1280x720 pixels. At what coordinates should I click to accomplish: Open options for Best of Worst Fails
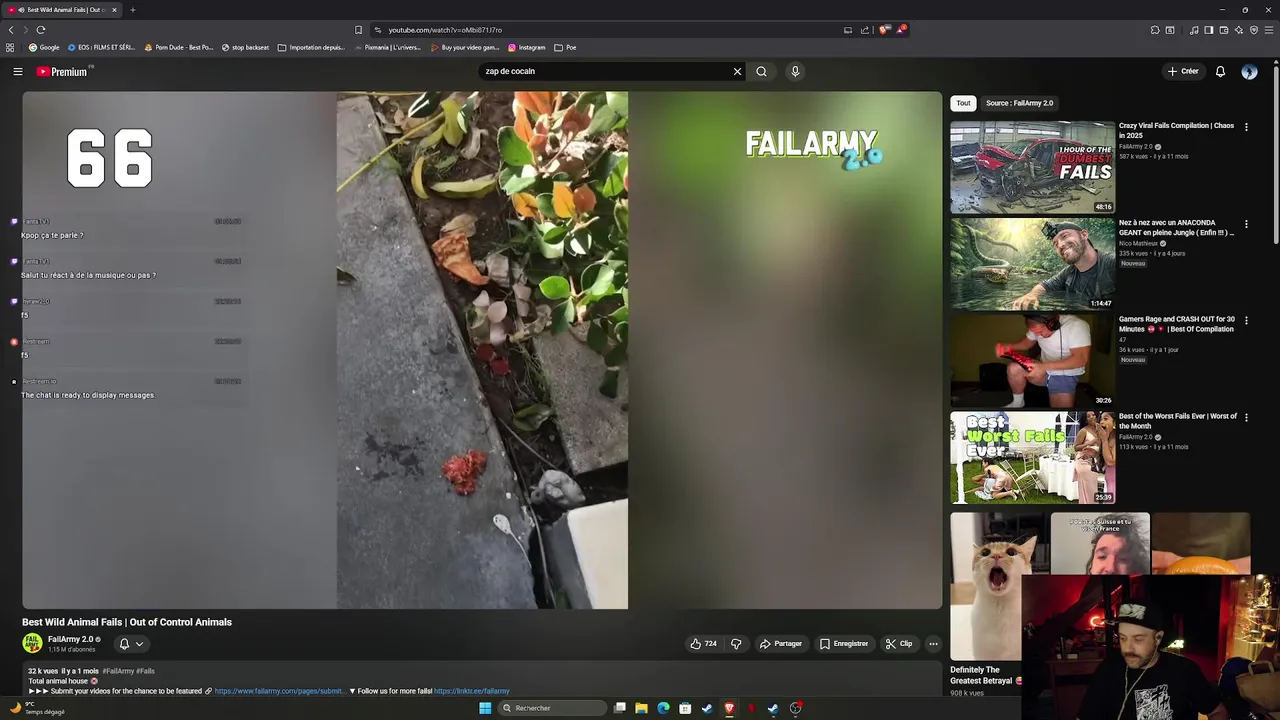pyautogui.click(x=1246, y=417)
